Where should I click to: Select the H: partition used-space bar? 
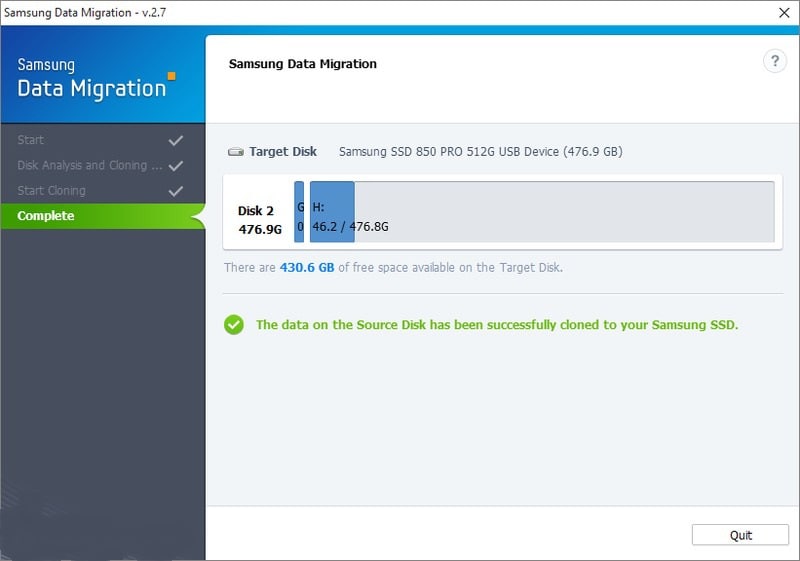click(332, 212)
